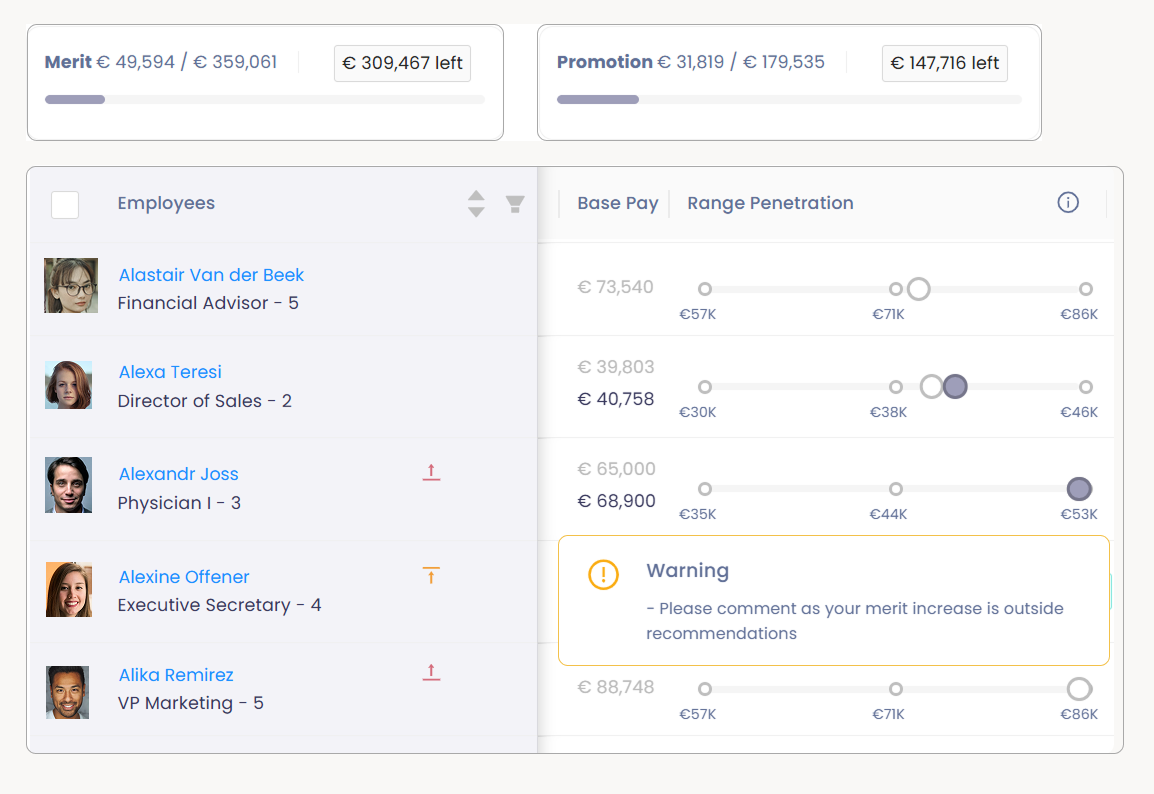Click Alexandr Joss's marker at €53K

tap(1079, 489)
